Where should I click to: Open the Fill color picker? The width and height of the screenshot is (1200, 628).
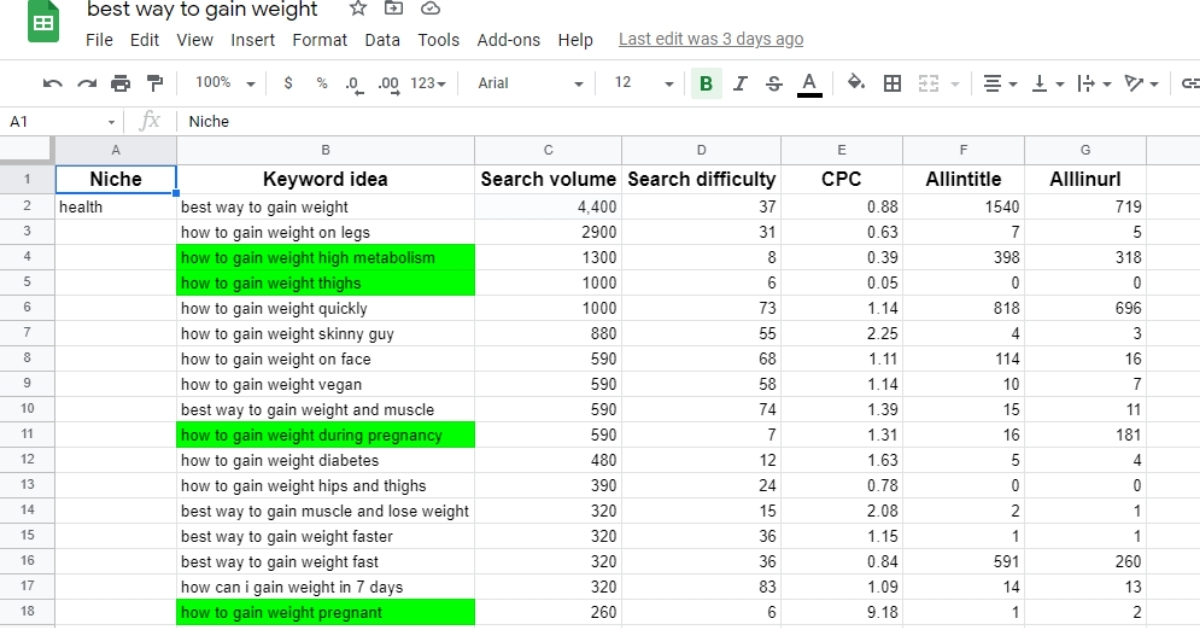pyautogui.click(x=857, y=83)
